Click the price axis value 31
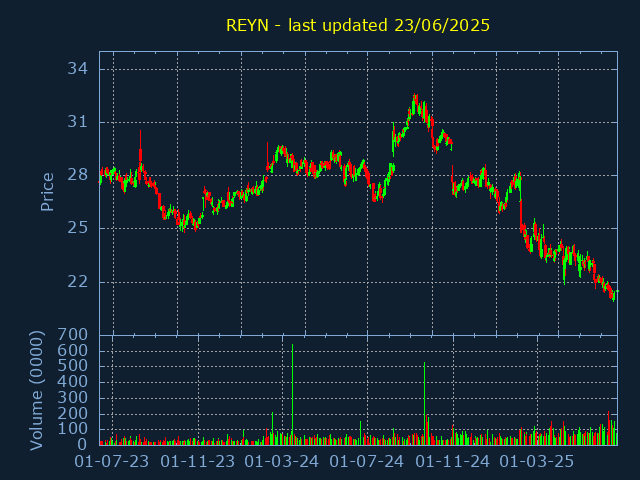This screenshot has height=480, width=640. pyautogui.click(x=78, y=122)
